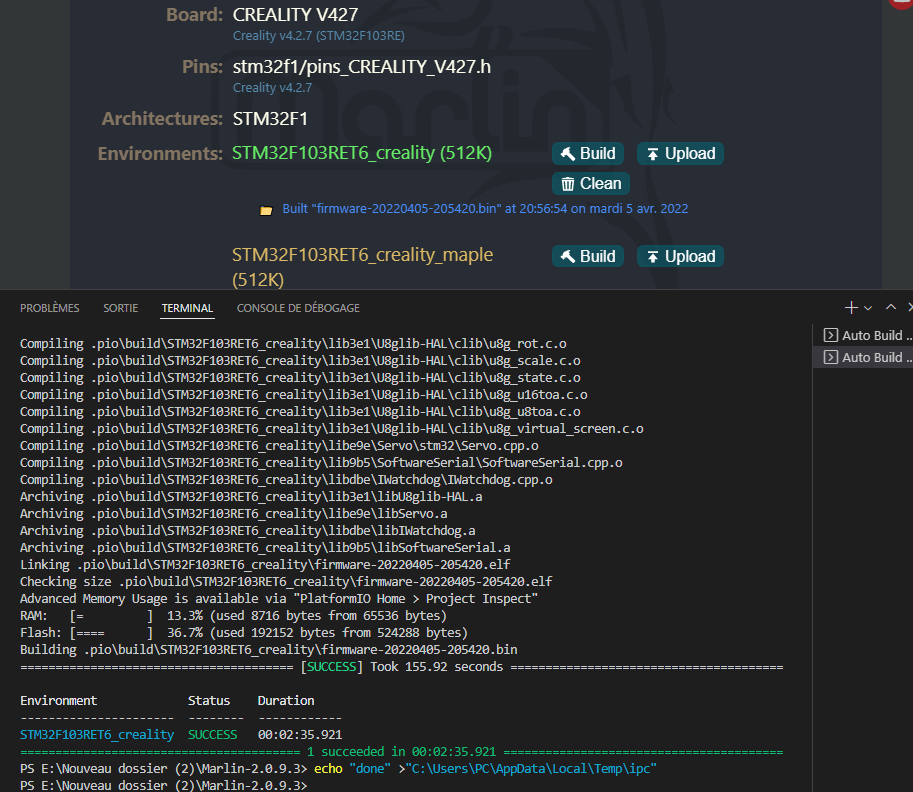Click the echo "done" command line
Viewport: 913px width, 792px height.
tap(338, 769)
